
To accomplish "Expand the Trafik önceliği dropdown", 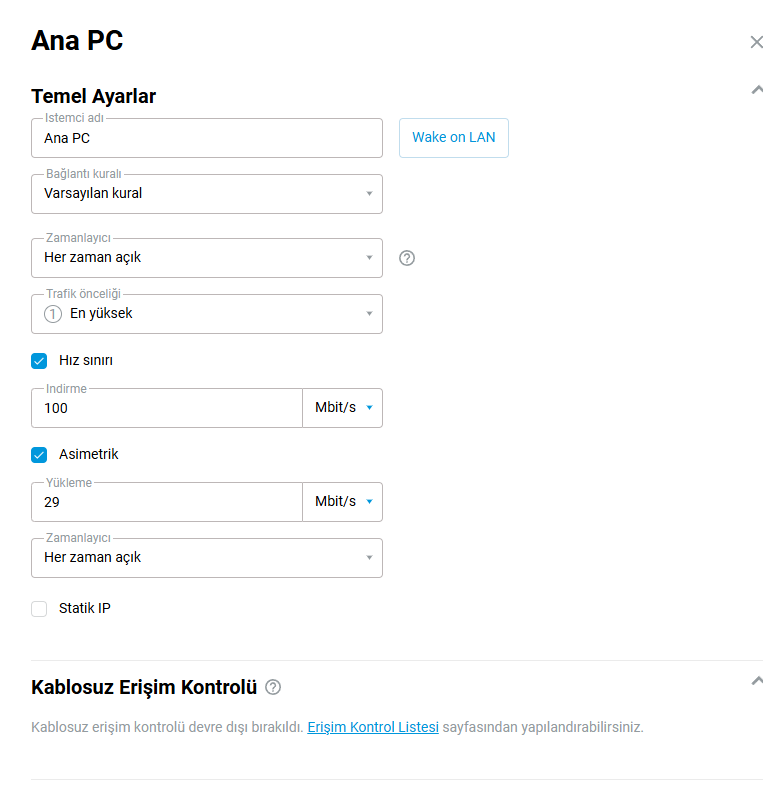I will click(207, 314).
